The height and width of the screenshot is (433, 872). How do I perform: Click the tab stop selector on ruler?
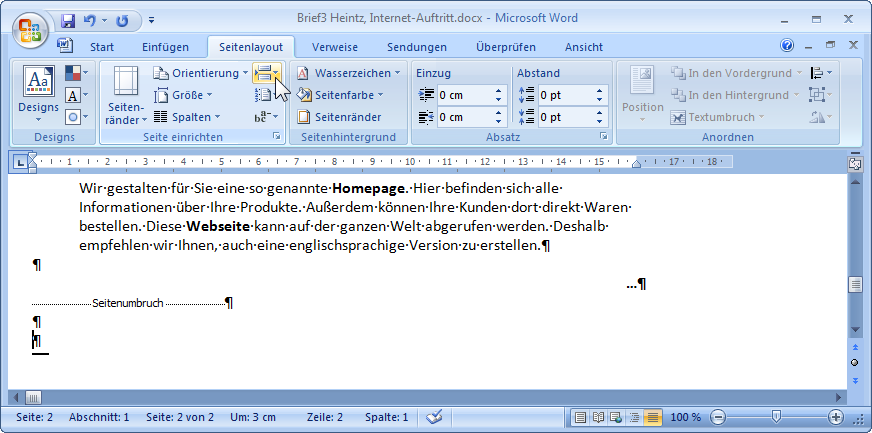(19, 163)
